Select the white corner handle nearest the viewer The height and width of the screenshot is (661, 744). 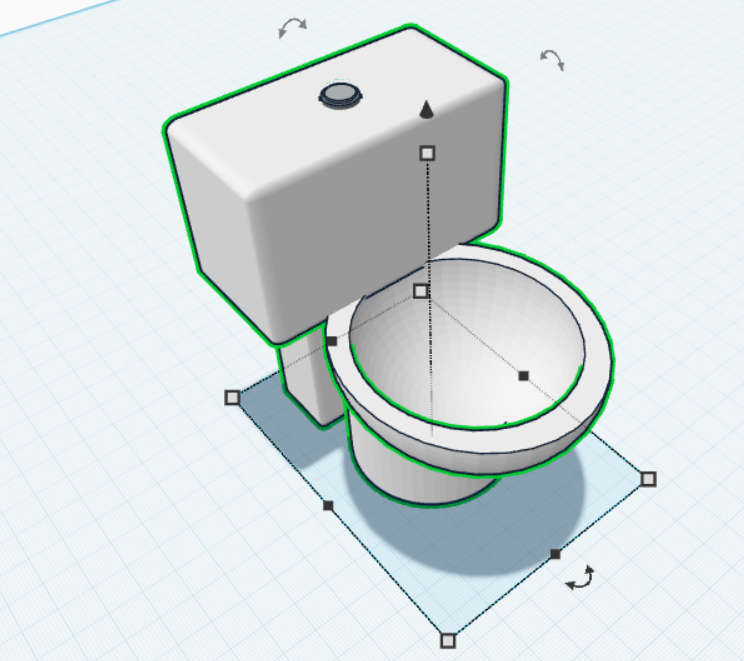(448, 641)
